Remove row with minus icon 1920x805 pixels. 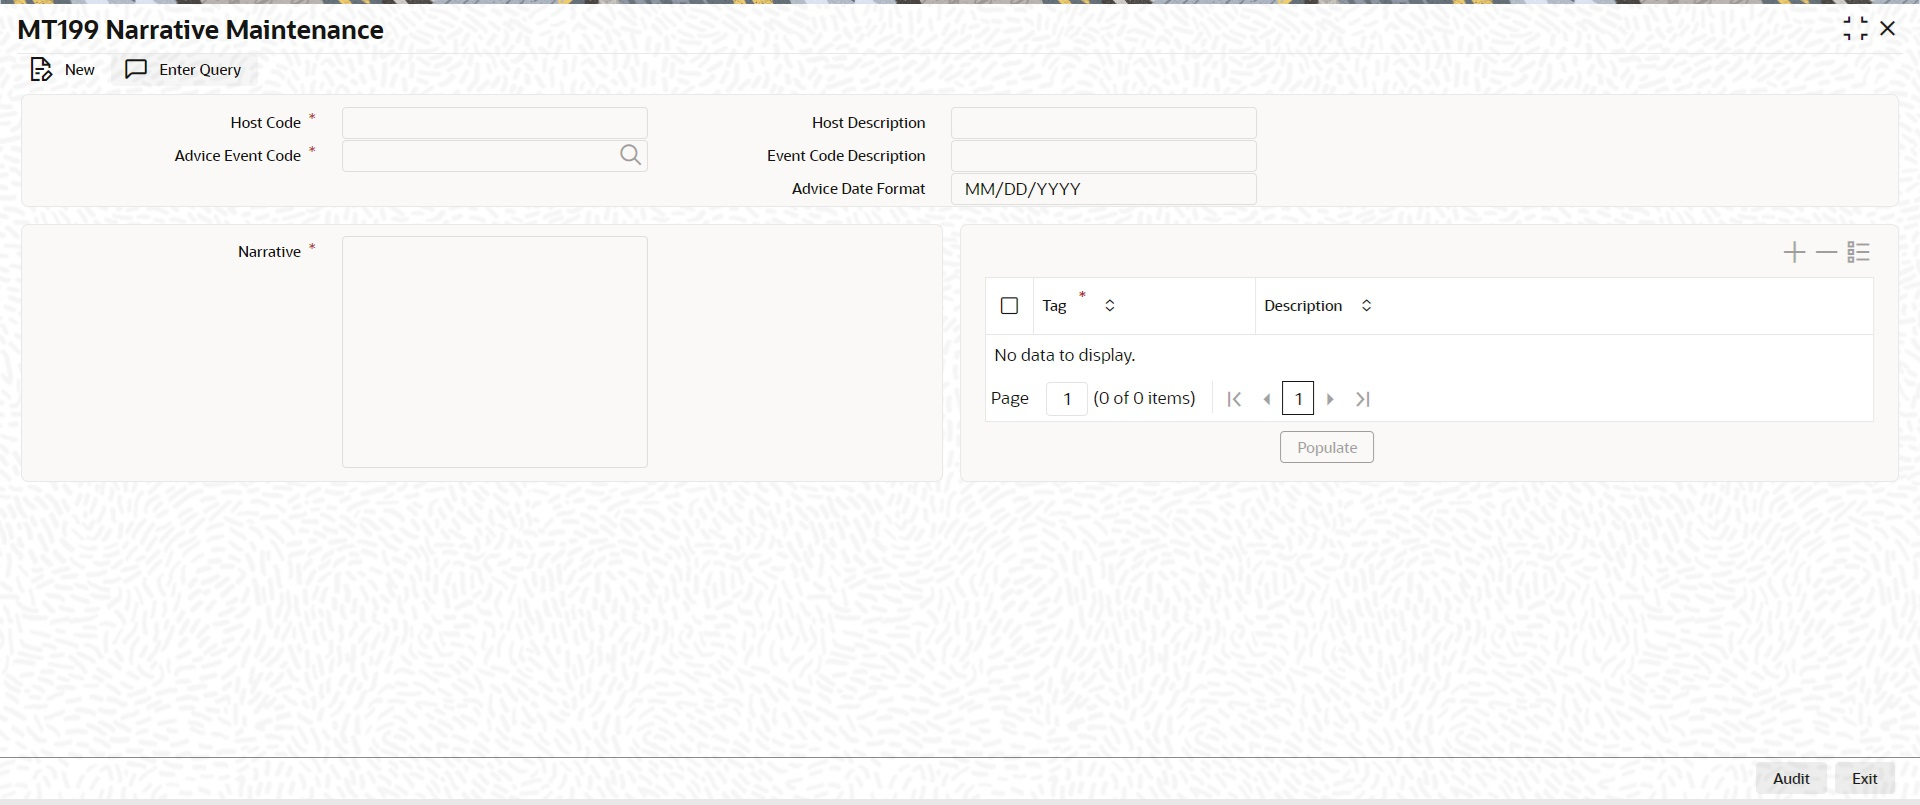click(x=1826, y=252)
